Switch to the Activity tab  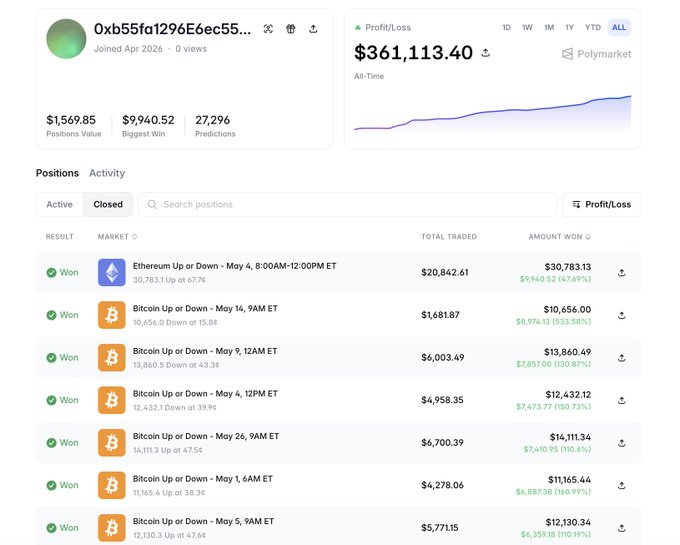point(107,173)
